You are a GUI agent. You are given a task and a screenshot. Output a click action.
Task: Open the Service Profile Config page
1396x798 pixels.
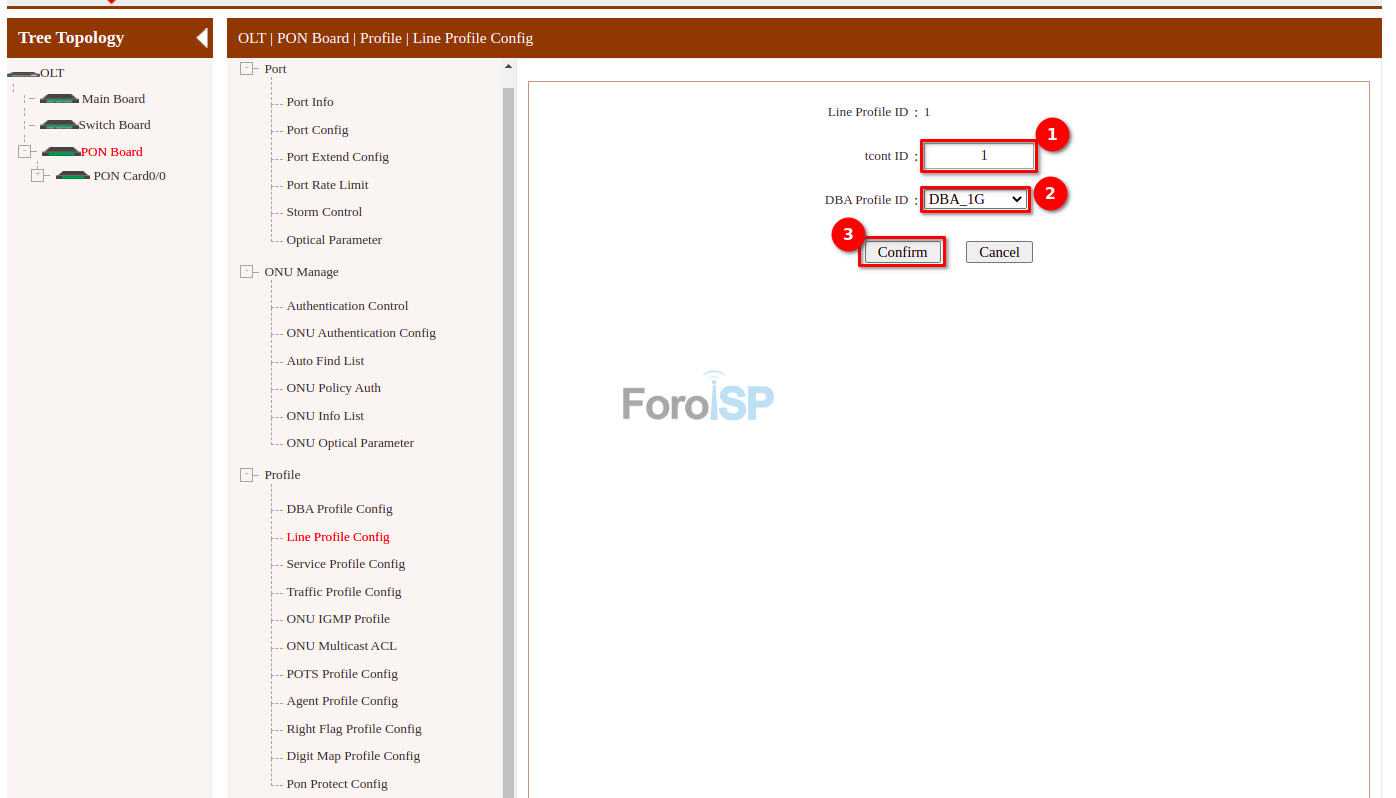pyautogui.click(x=345, y=563)
